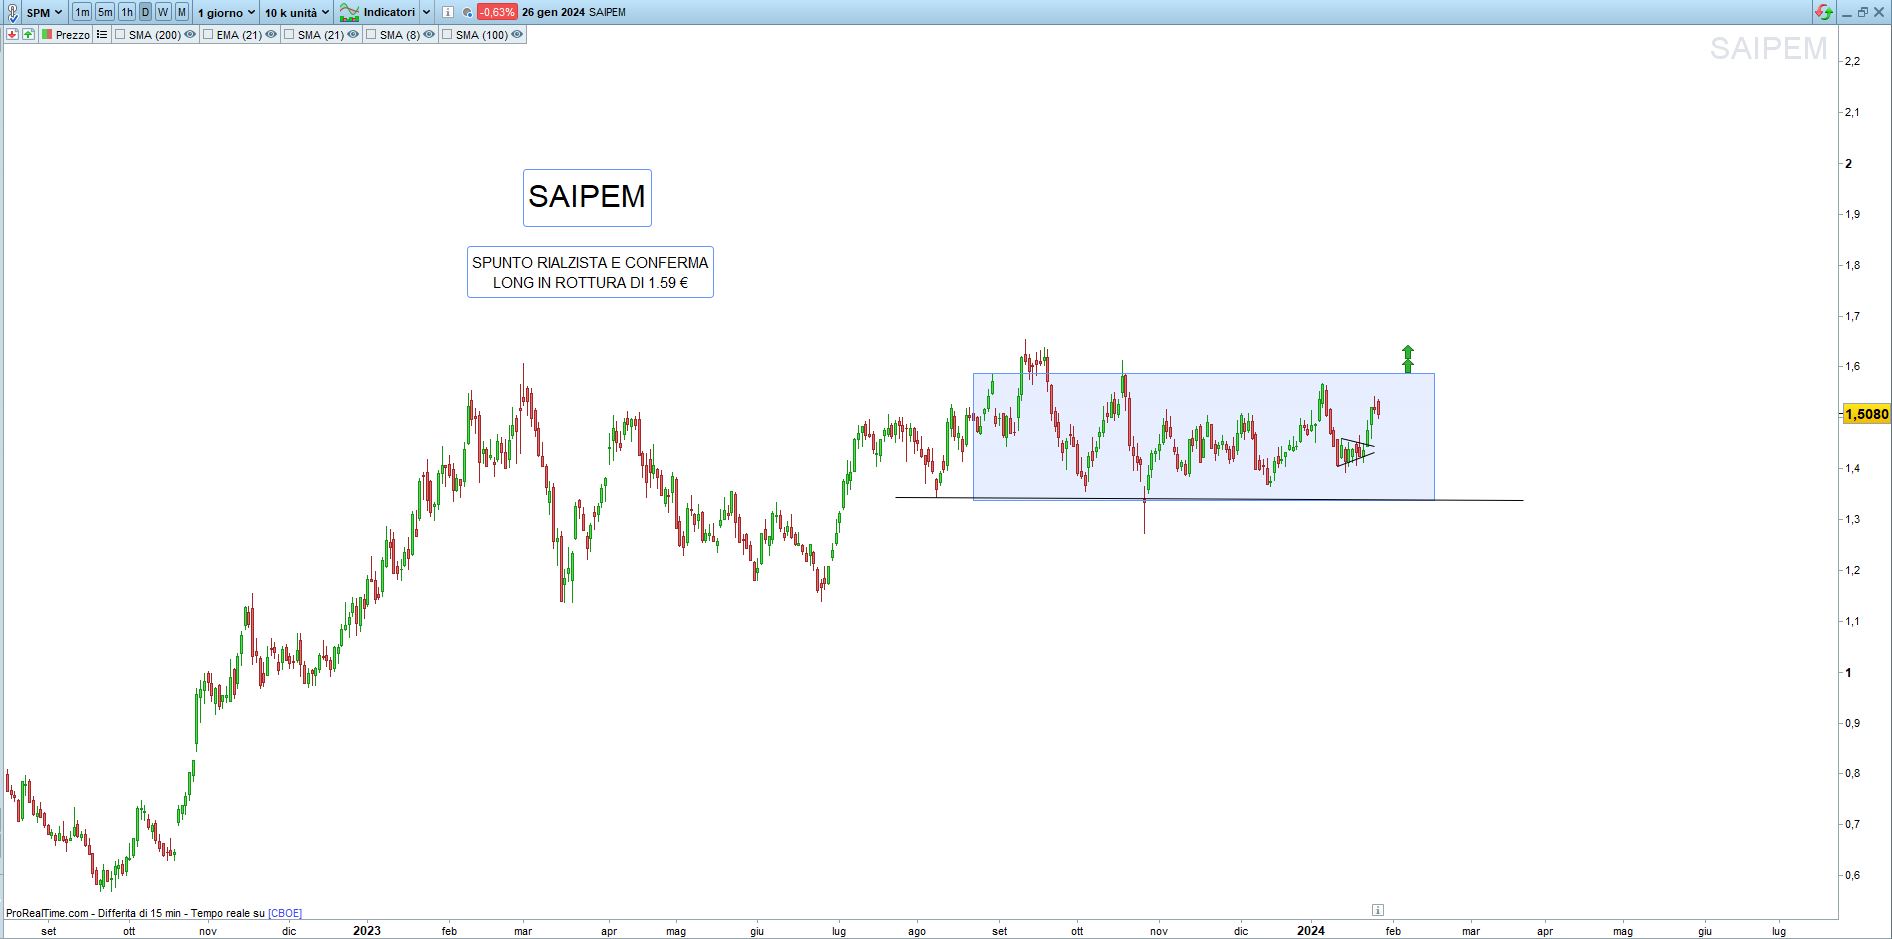Click the small info marker above the time axis
The image size is (1892, 939).
point(1377,910)
